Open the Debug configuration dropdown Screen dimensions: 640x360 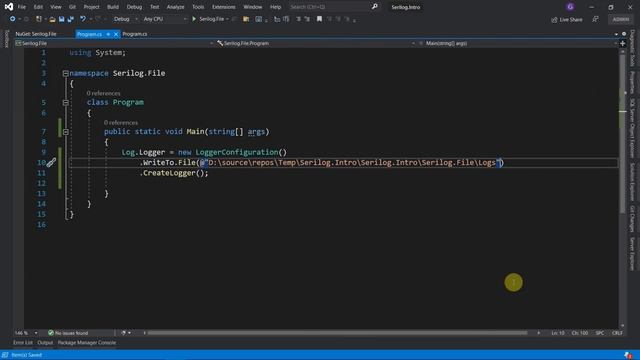pos(125,19)
